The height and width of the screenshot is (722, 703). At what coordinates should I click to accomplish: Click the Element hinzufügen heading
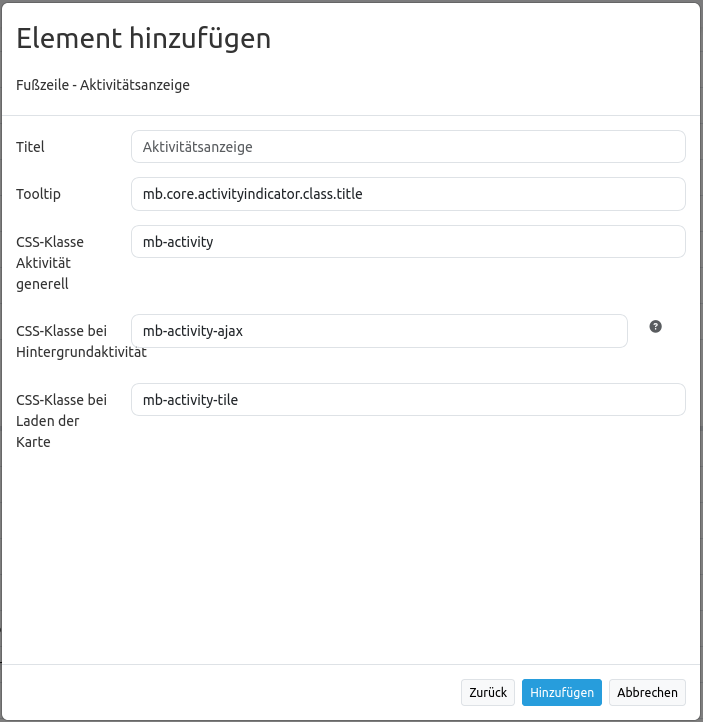coord(144,39)
